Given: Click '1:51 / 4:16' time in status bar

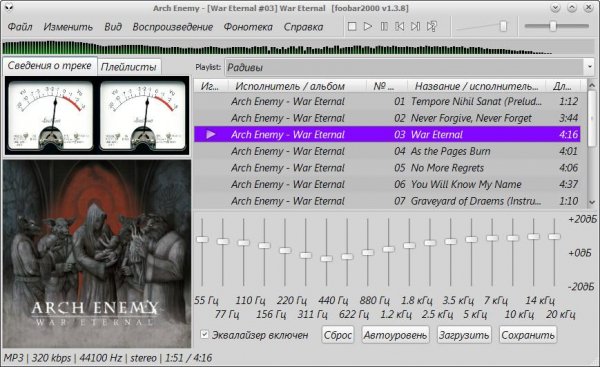Looking at the screenshot, I should 188,358.
